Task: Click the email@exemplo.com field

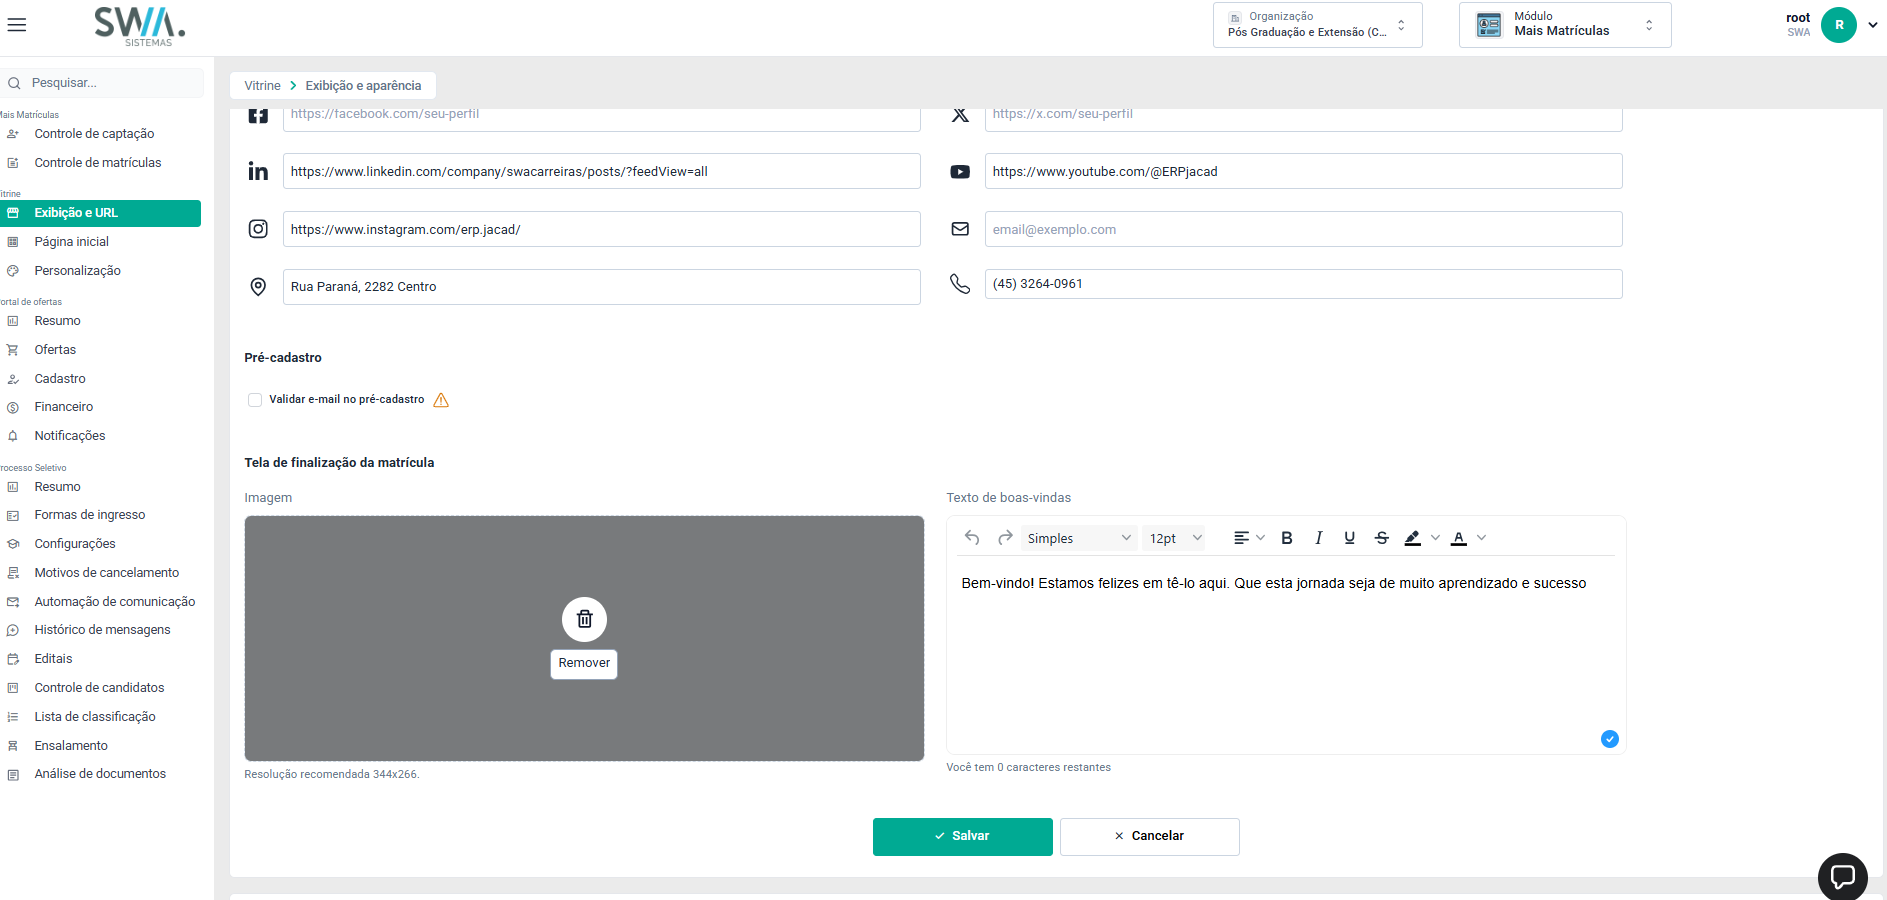Action: pyautogui.click(x=1303, y=229)
